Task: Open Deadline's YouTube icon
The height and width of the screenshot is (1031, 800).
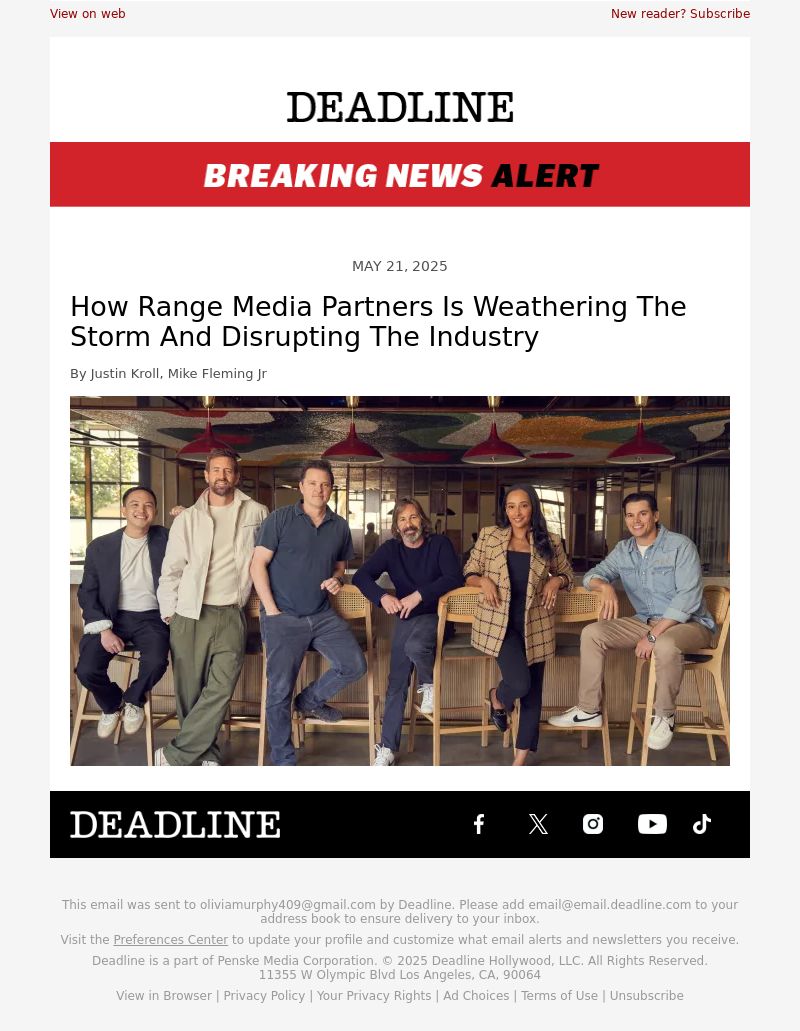Action: (652, 824)
